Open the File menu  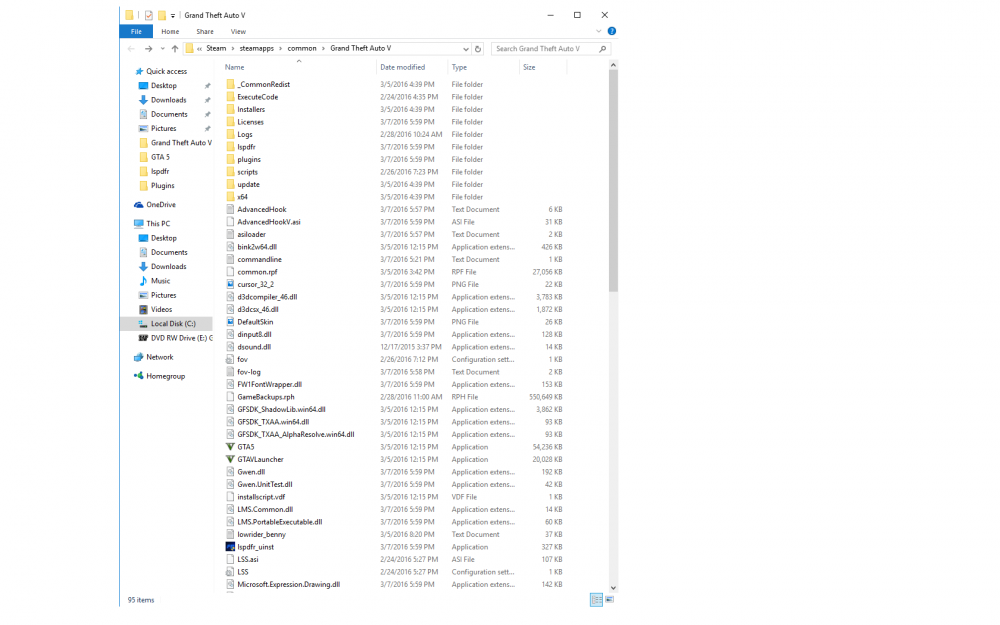(x=136, y=31)
